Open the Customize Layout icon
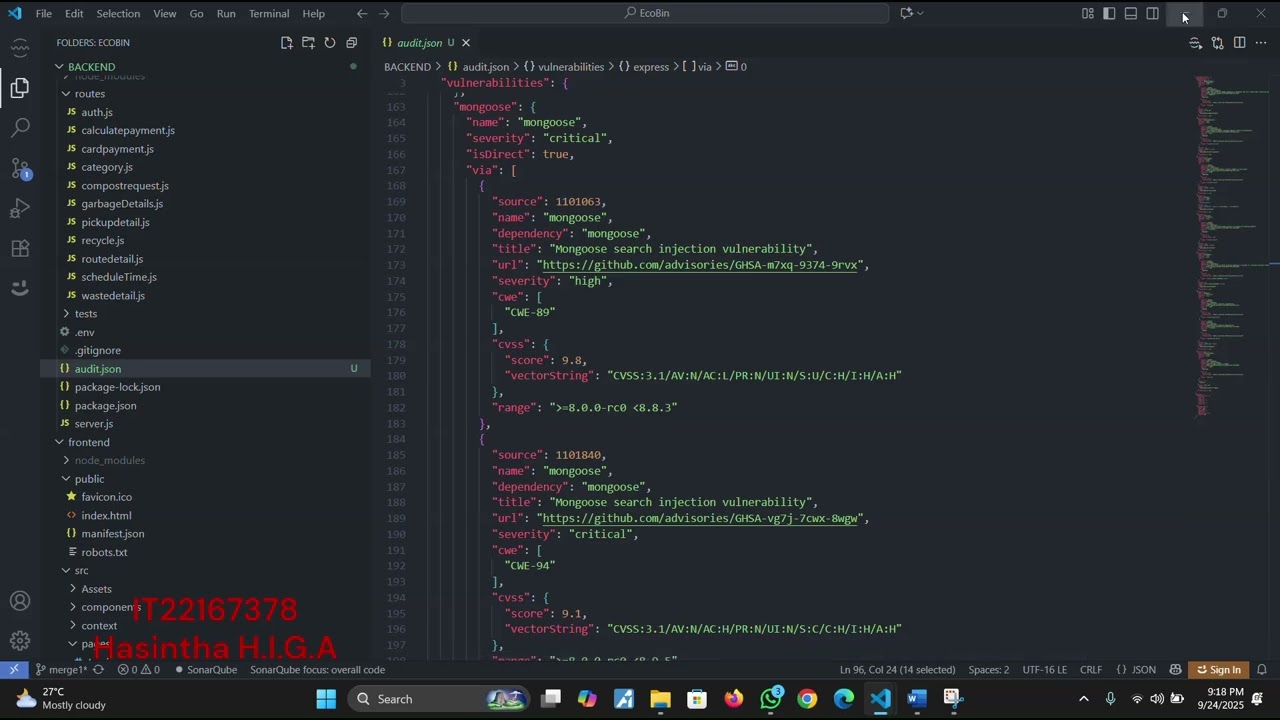This screenshot has width=1280, height=720. tap(1087, 13)
